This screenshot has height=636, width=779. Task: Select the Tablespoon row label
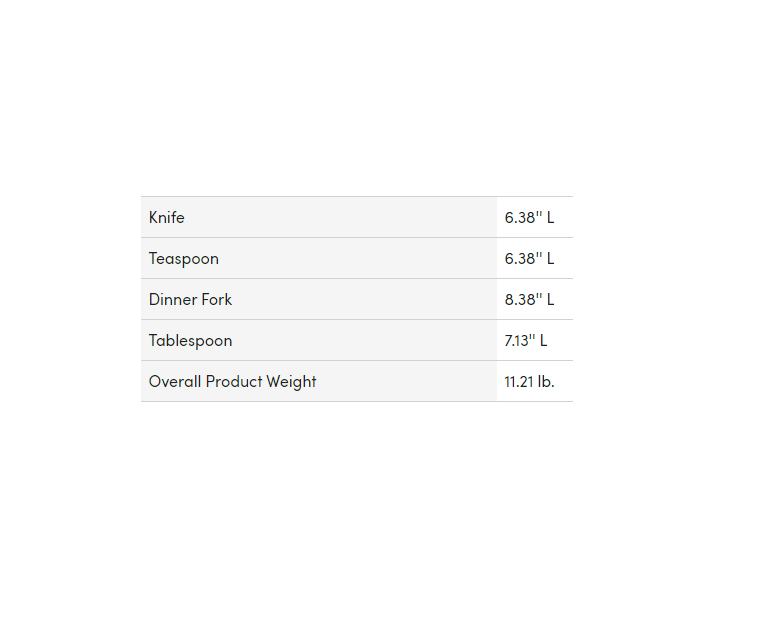tap(190, 341)
